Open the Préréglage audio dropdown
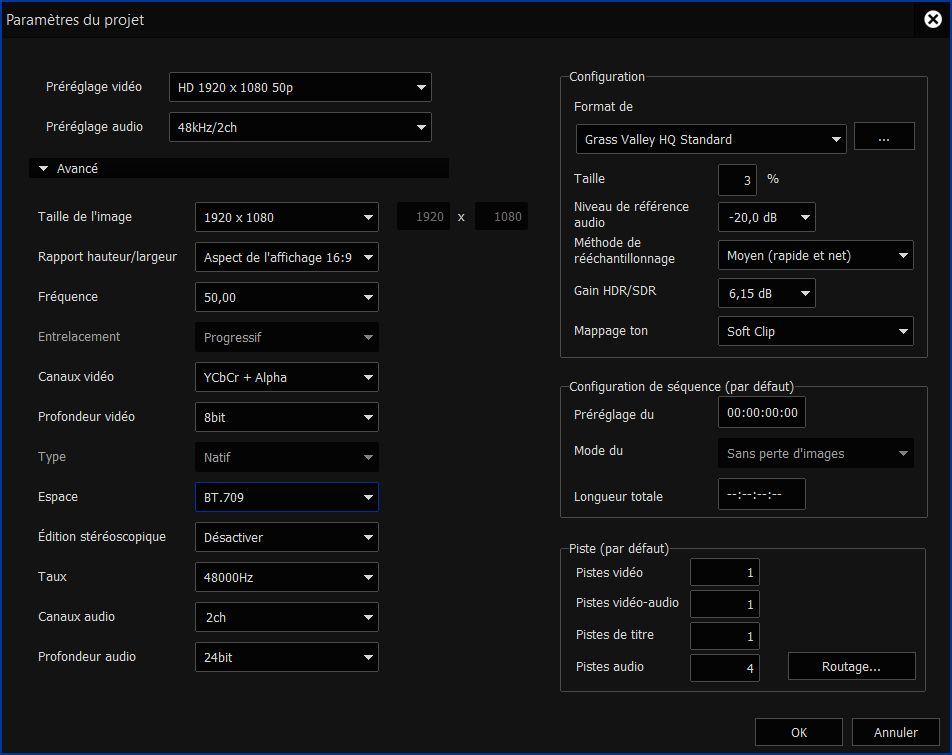952x755 pixels. pos(299,128)
